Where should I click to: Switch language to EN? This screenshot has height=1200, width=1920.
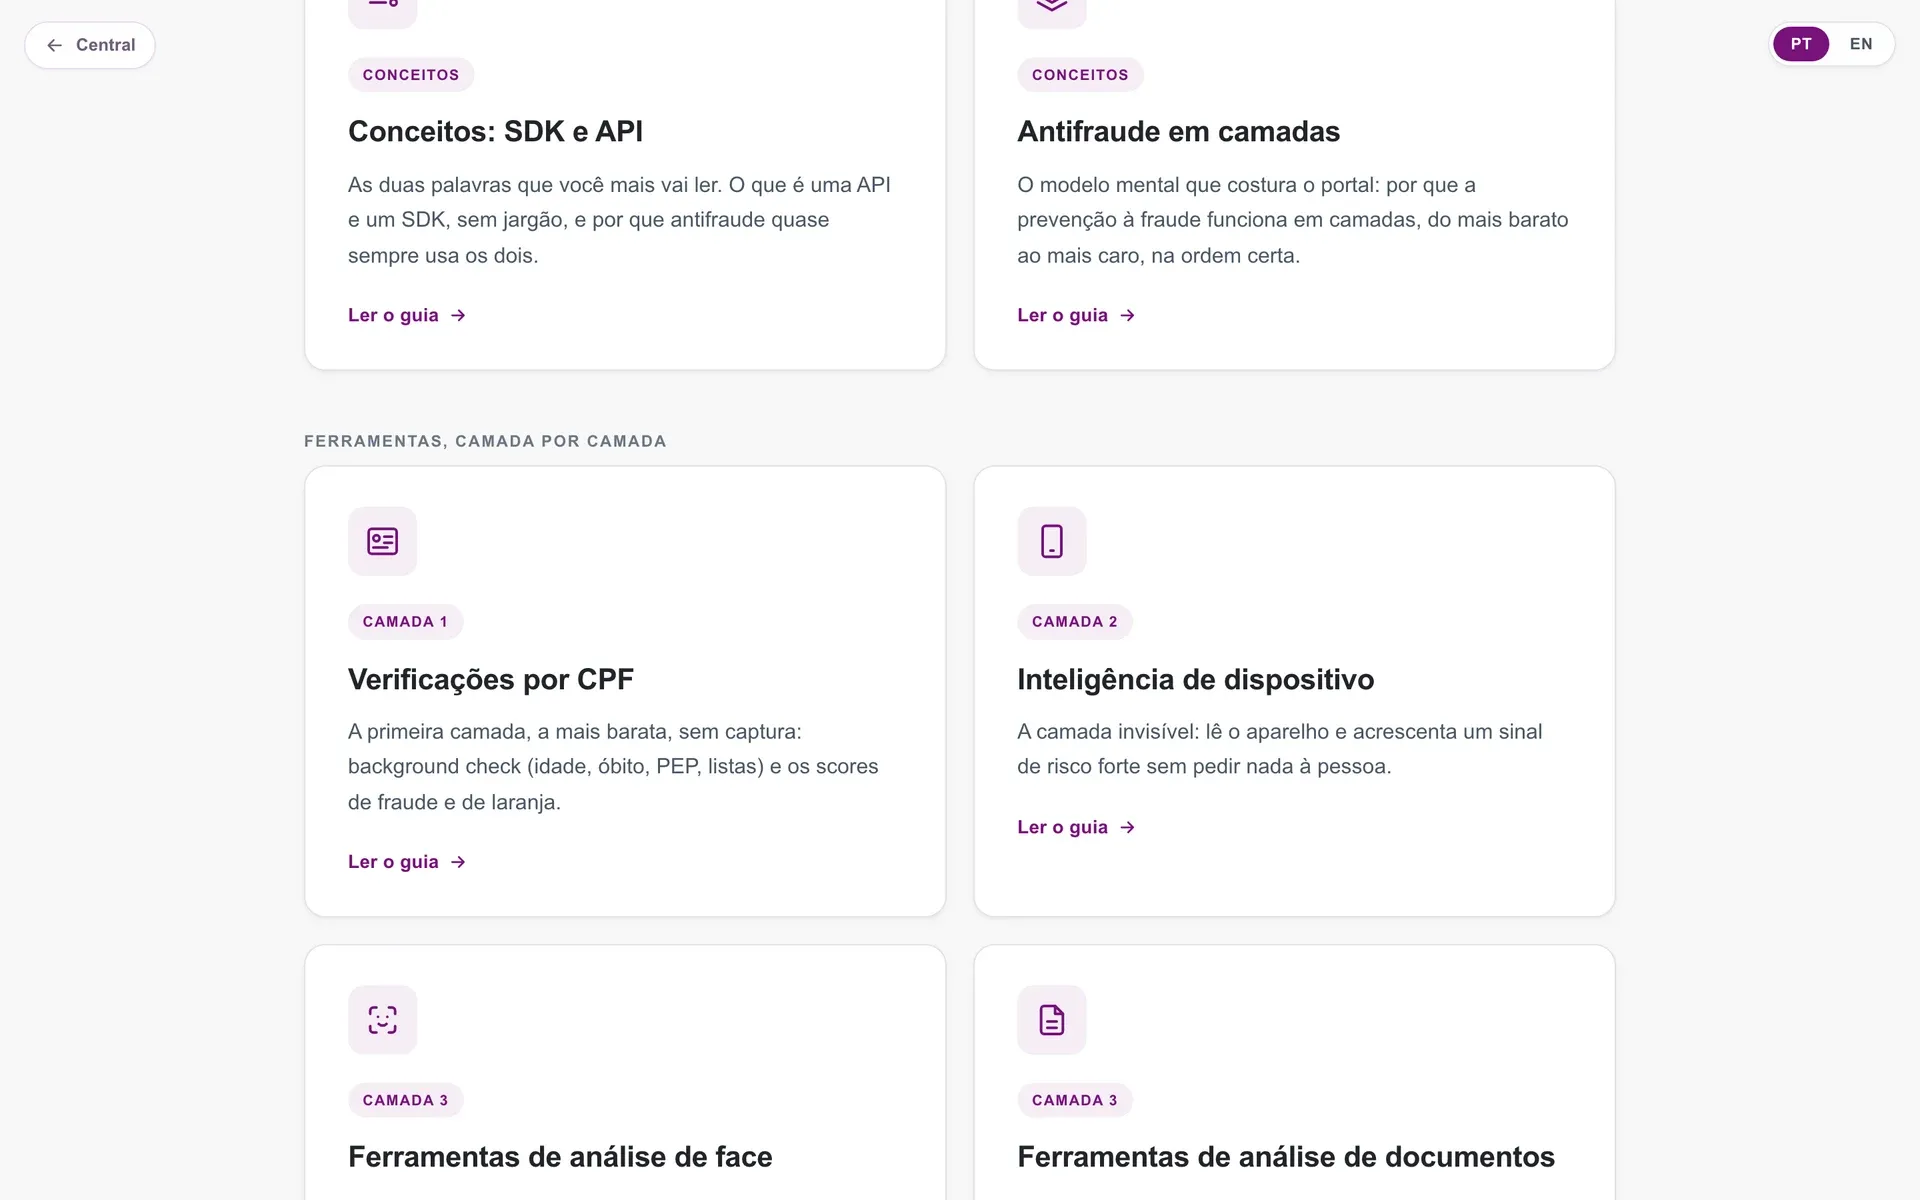click(1860, 44)
